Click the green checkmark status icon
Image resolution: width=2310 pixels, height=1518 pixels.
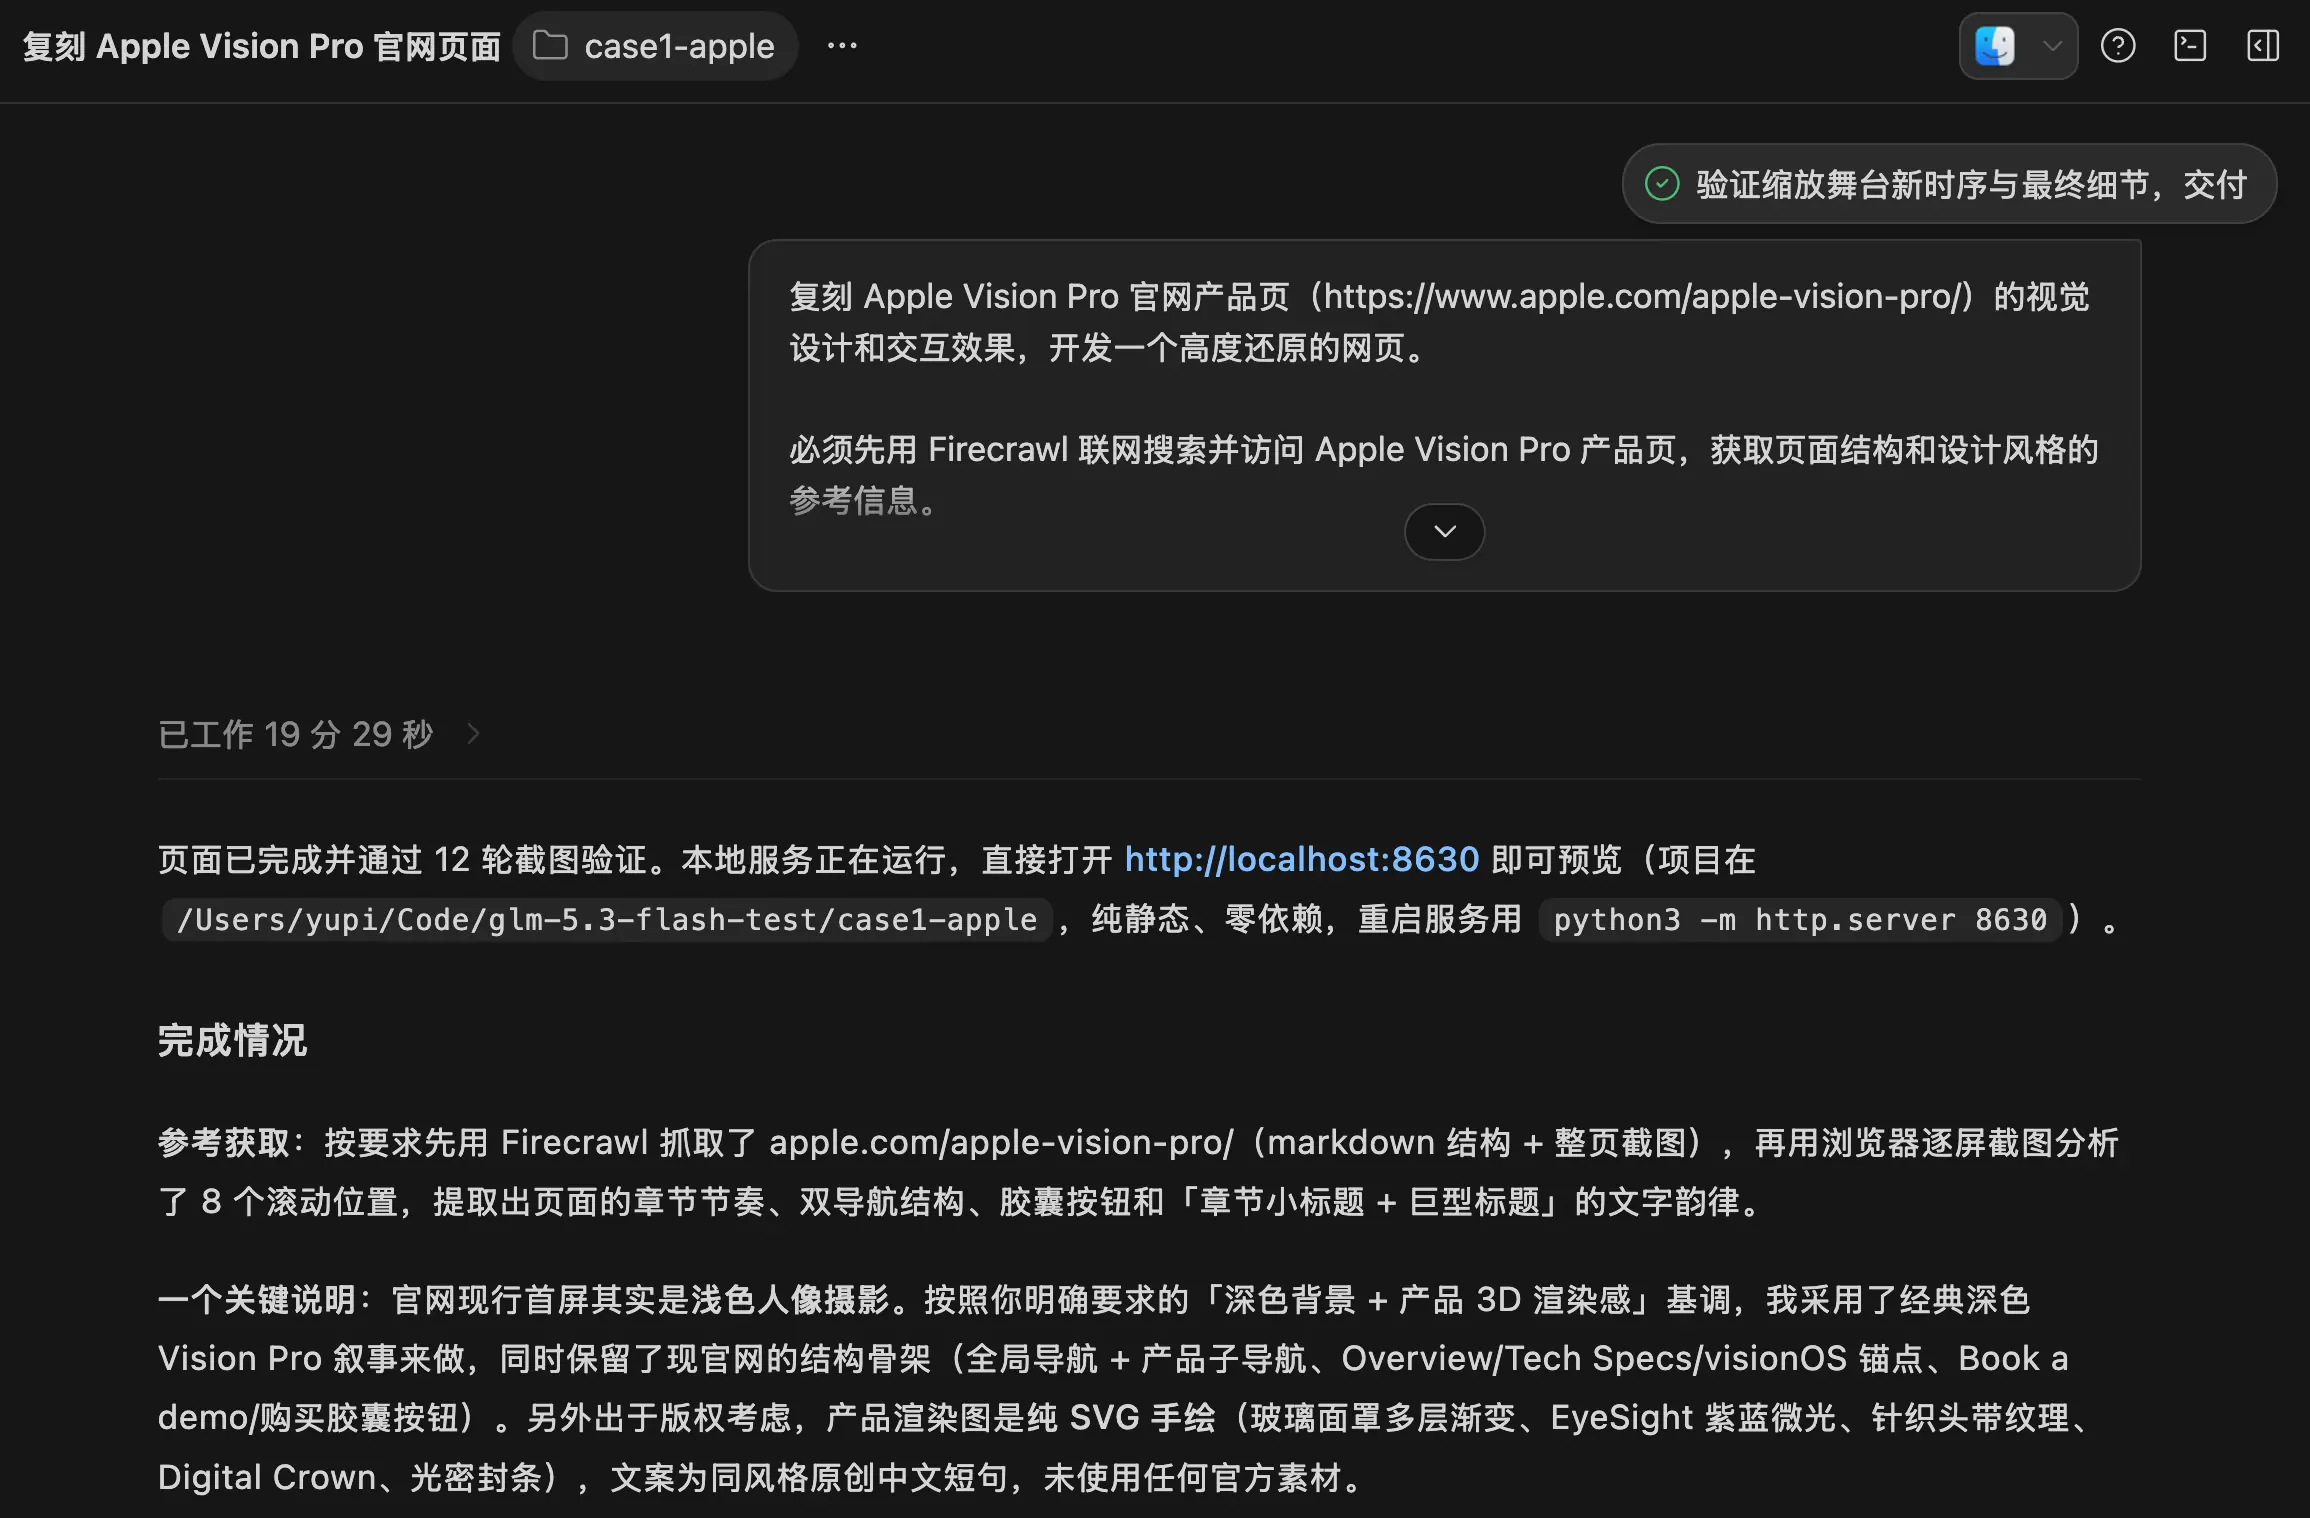1662,184
